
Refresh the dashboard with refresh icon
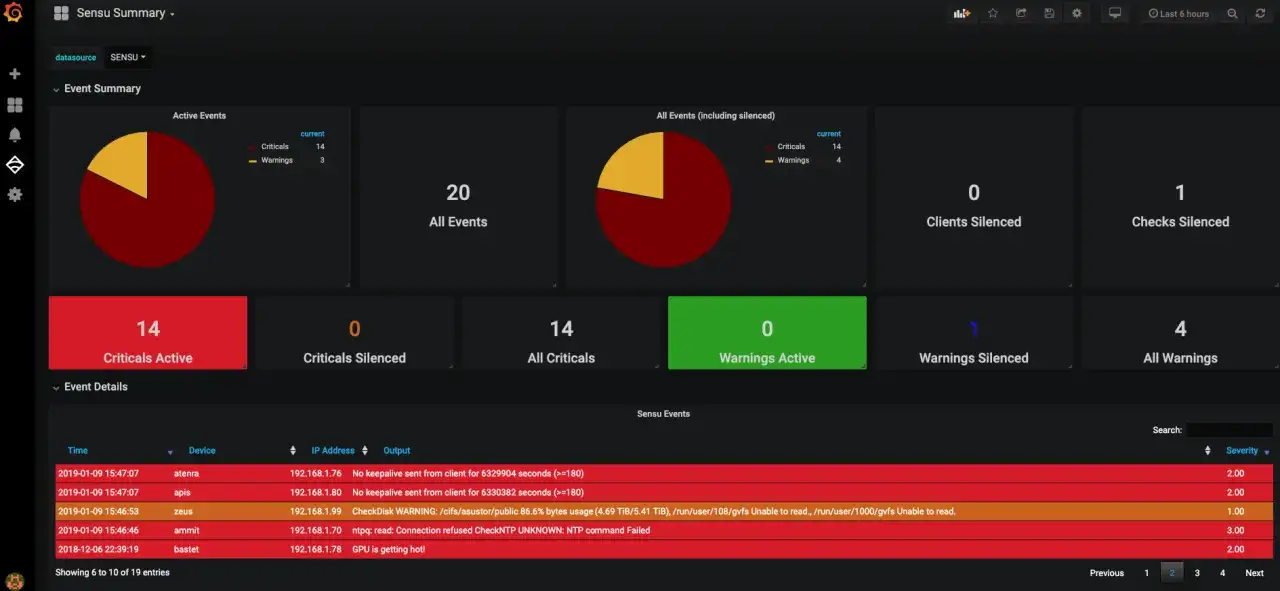click(1261, 13)
